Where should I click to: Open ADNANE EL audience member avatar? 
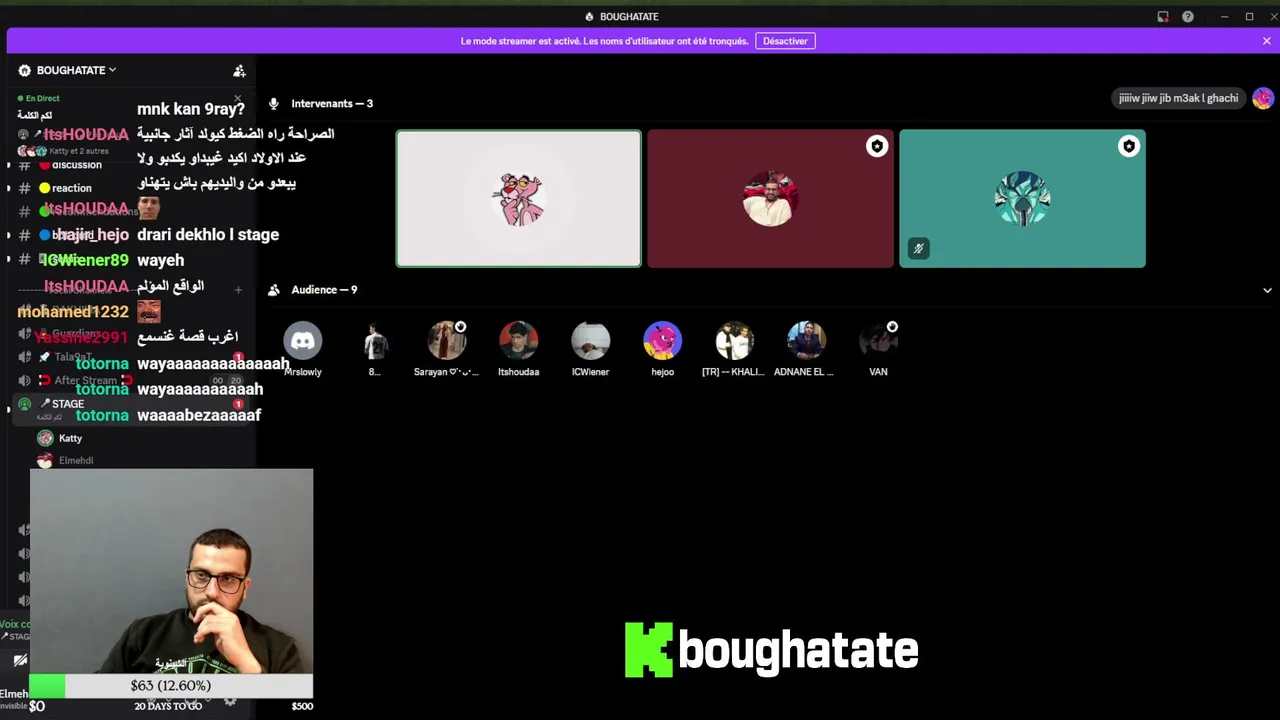(807, 341)
